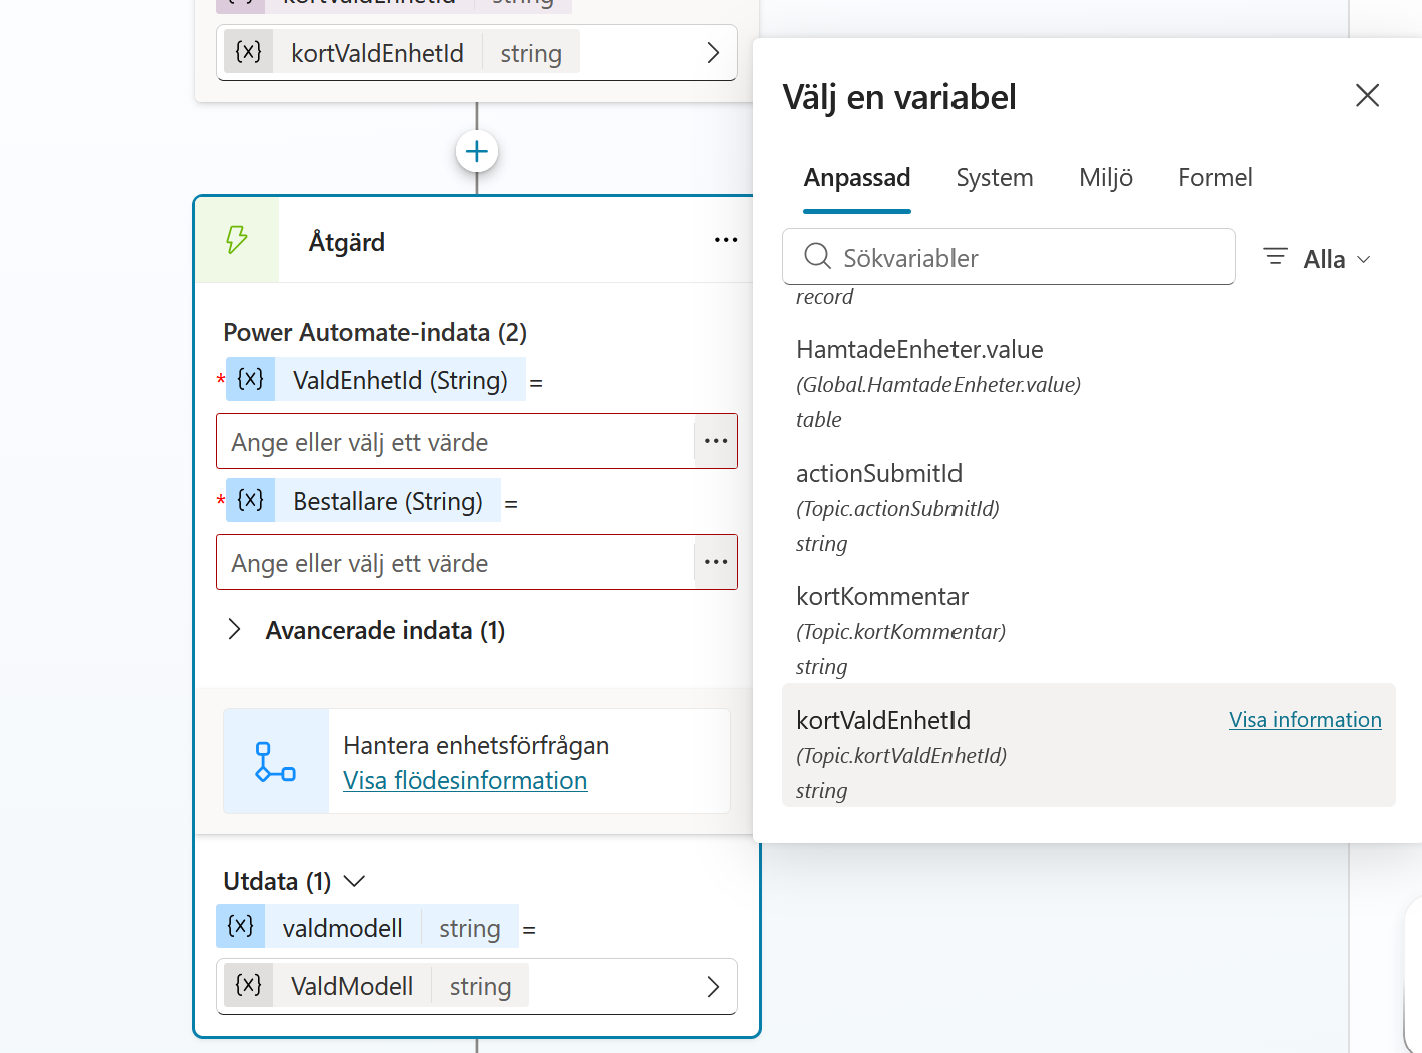Open the Visa flödesinformation link
Screen dimensions: 1422x1053
[x=465, y=780]
